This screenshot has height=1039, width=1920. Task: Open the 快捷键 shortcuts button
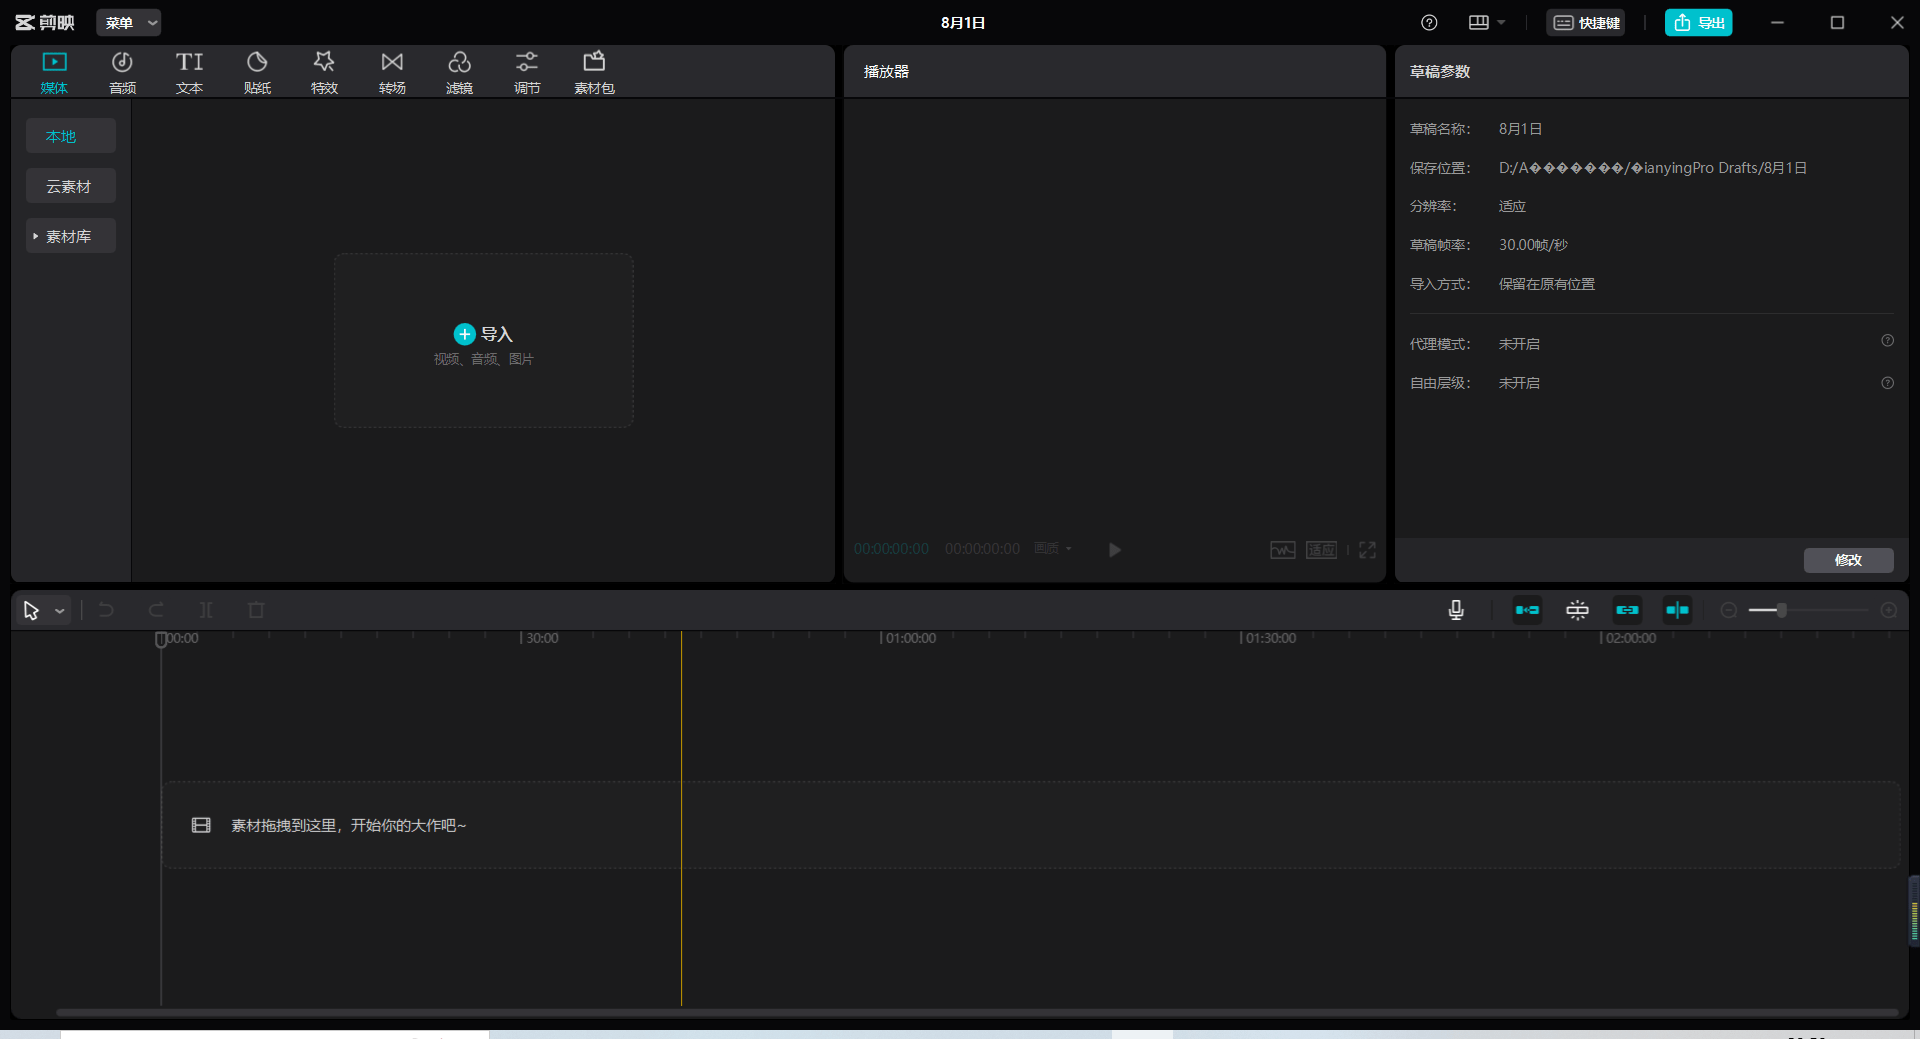pyautogui.click(x=1586, y=23)
